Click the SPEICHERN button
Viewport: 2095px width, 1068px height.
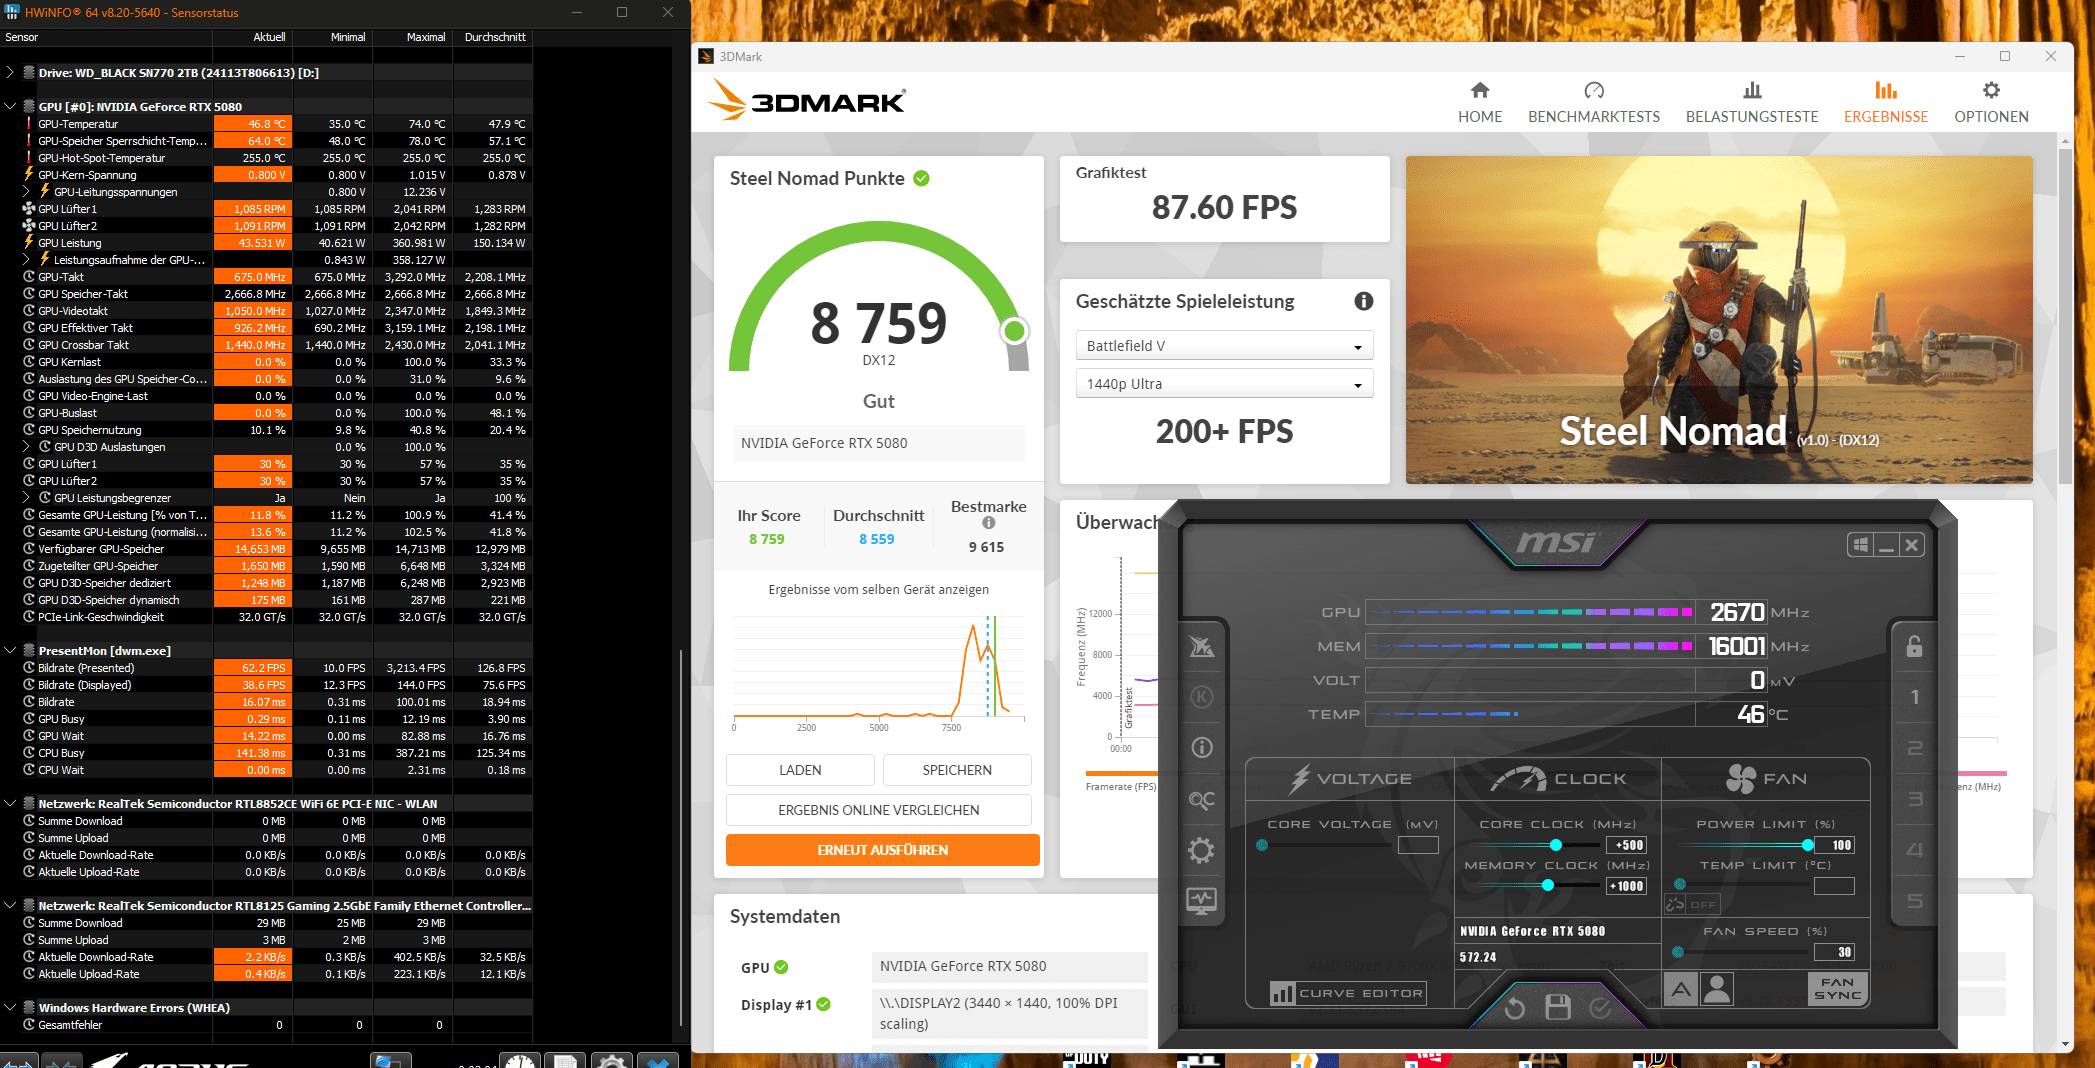pos(957,770)
